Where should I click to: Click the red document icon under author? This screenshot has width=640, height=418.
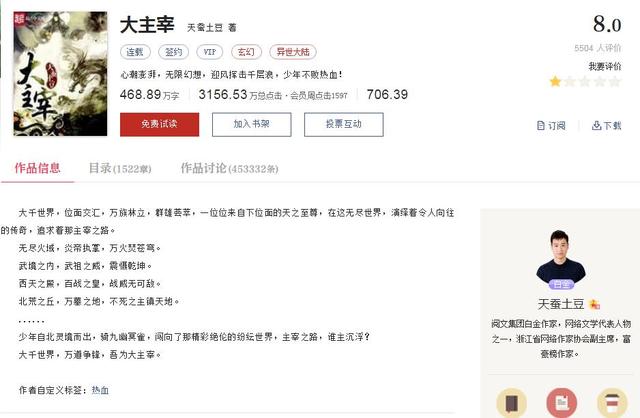[x=560, y=402]
